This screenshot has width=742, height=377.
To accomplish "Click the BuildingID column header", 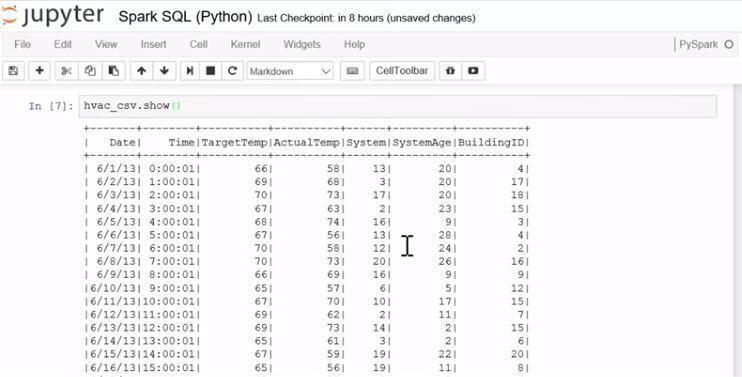I will coord(491,142).
